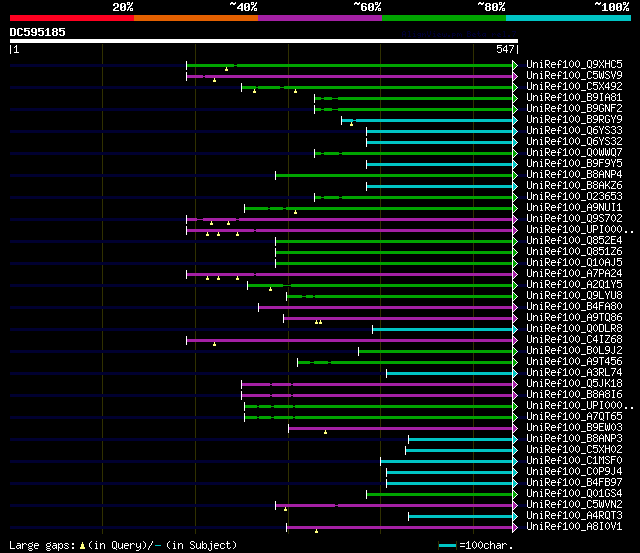Select the UniRef100_A7QT65 label
Image resolution: width=640 pixels, height=553 pixels.
coord(574,417)
